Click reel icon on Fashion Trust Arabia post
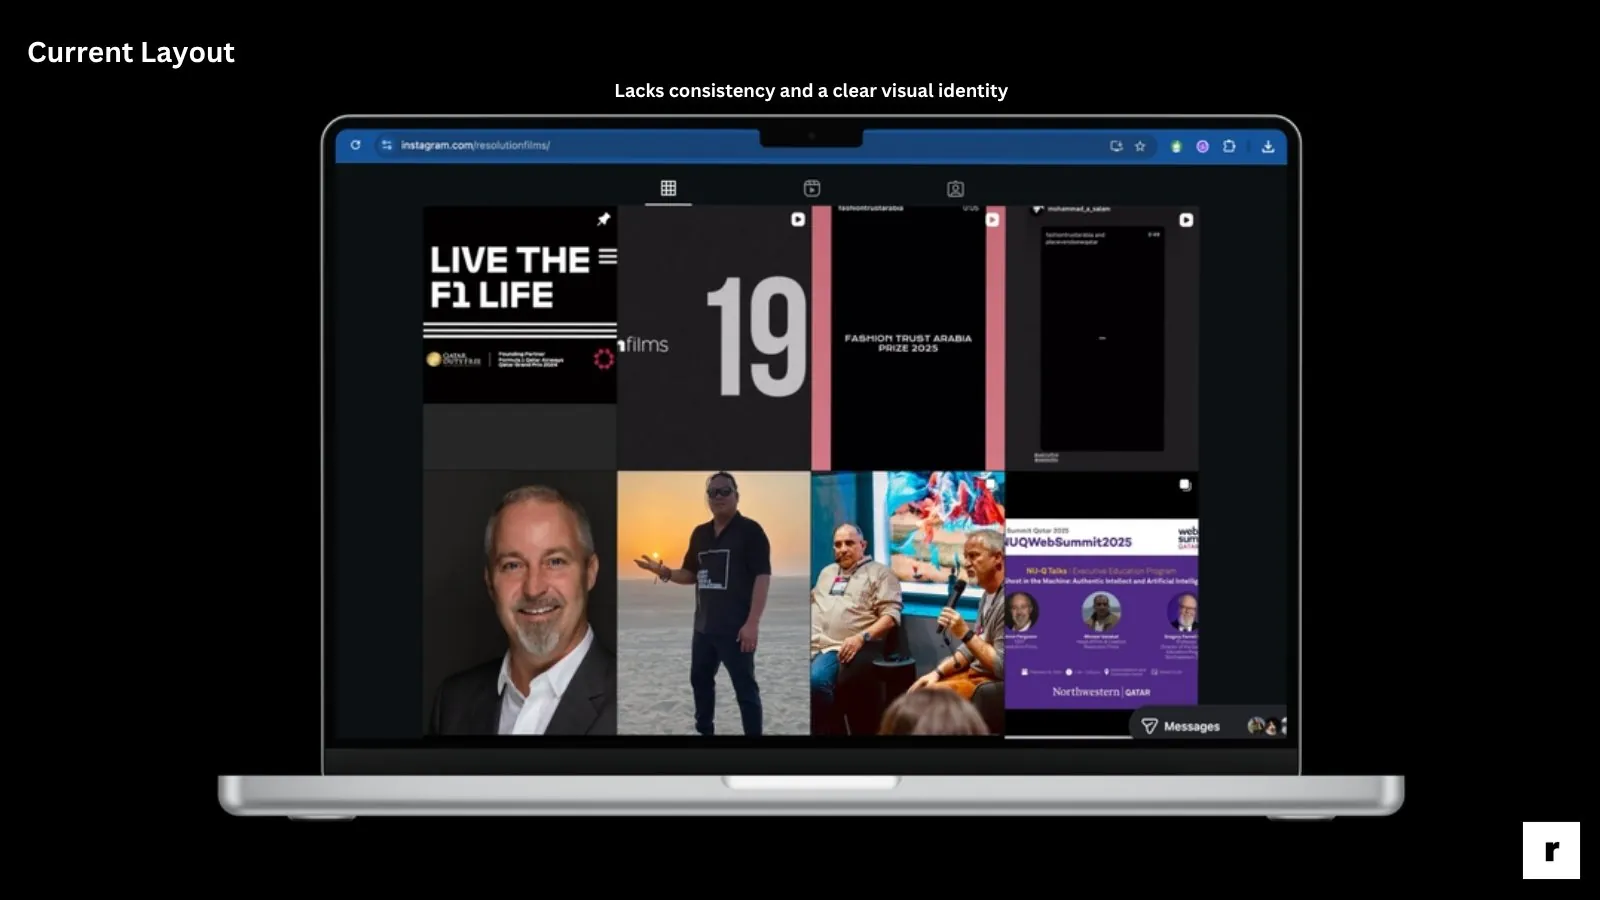 [992, 219]
